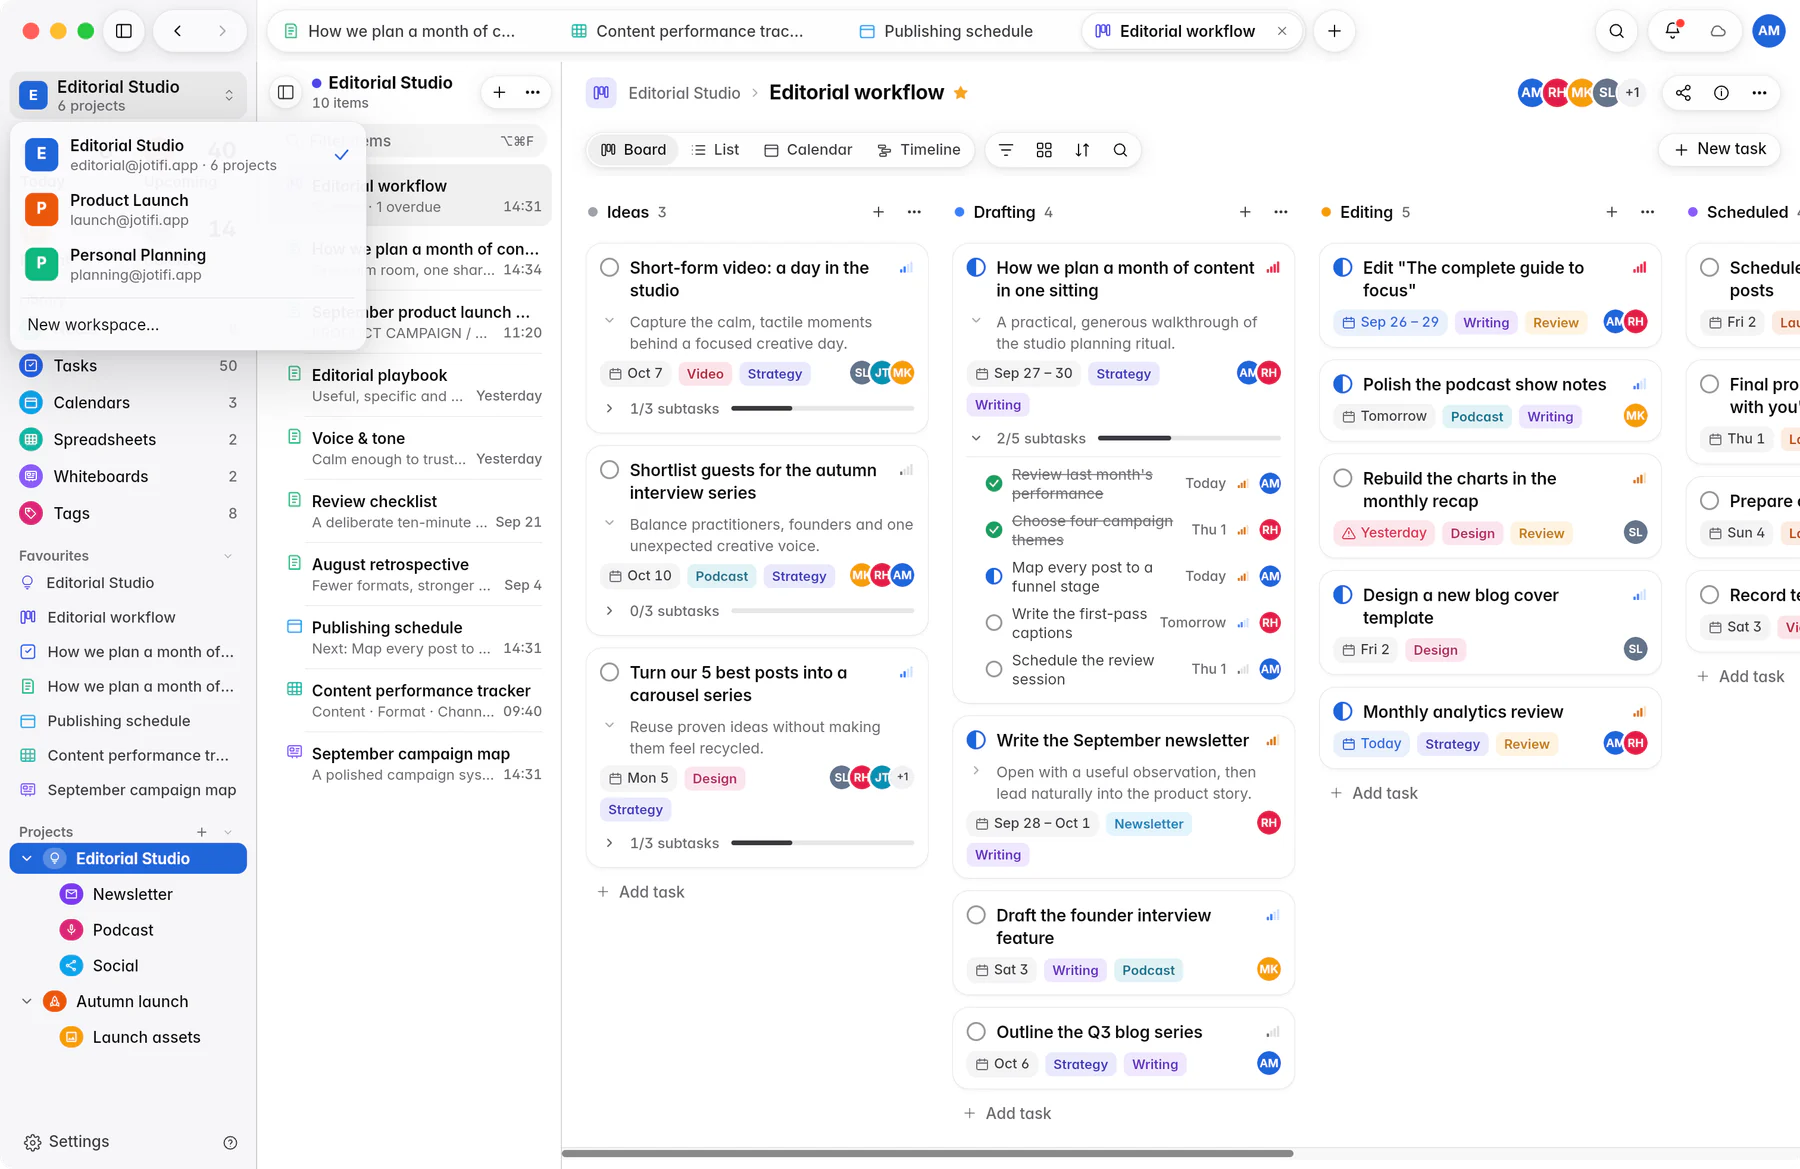Viewport: 1800px width, 1169px height.
Task: Open the sort arrows icon
Action: [1082, 150]
